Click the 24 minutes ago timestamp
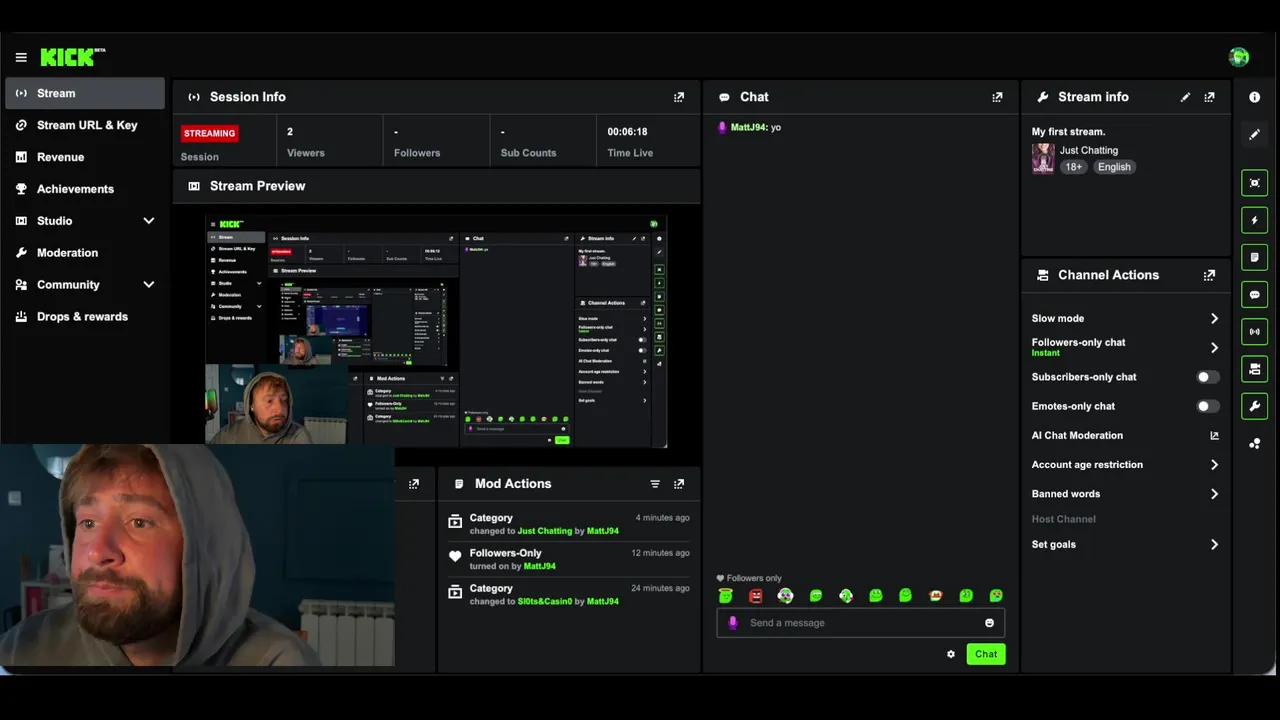 point(662,588)
